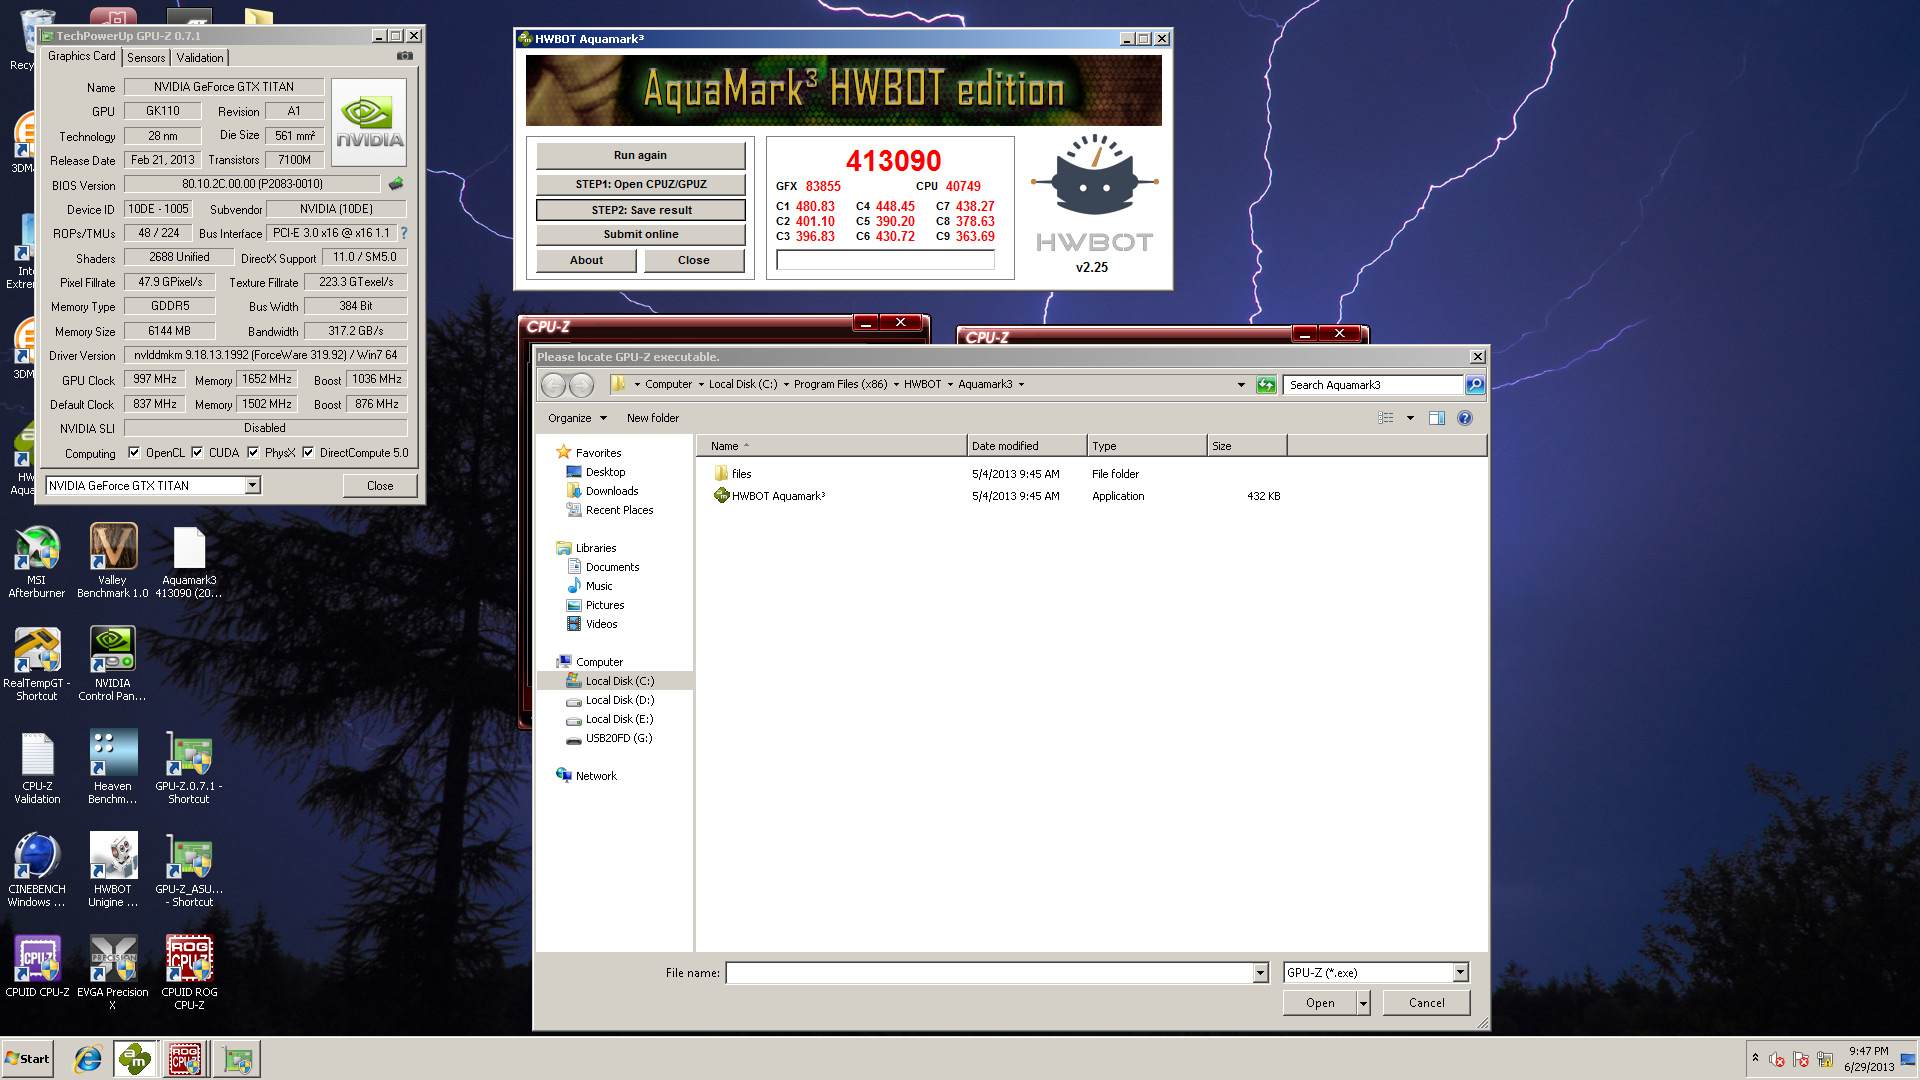This screenshot has height=1080, width=1920.
Task: Click Cancel in the file dialog
Action: click(1426, 1003)
